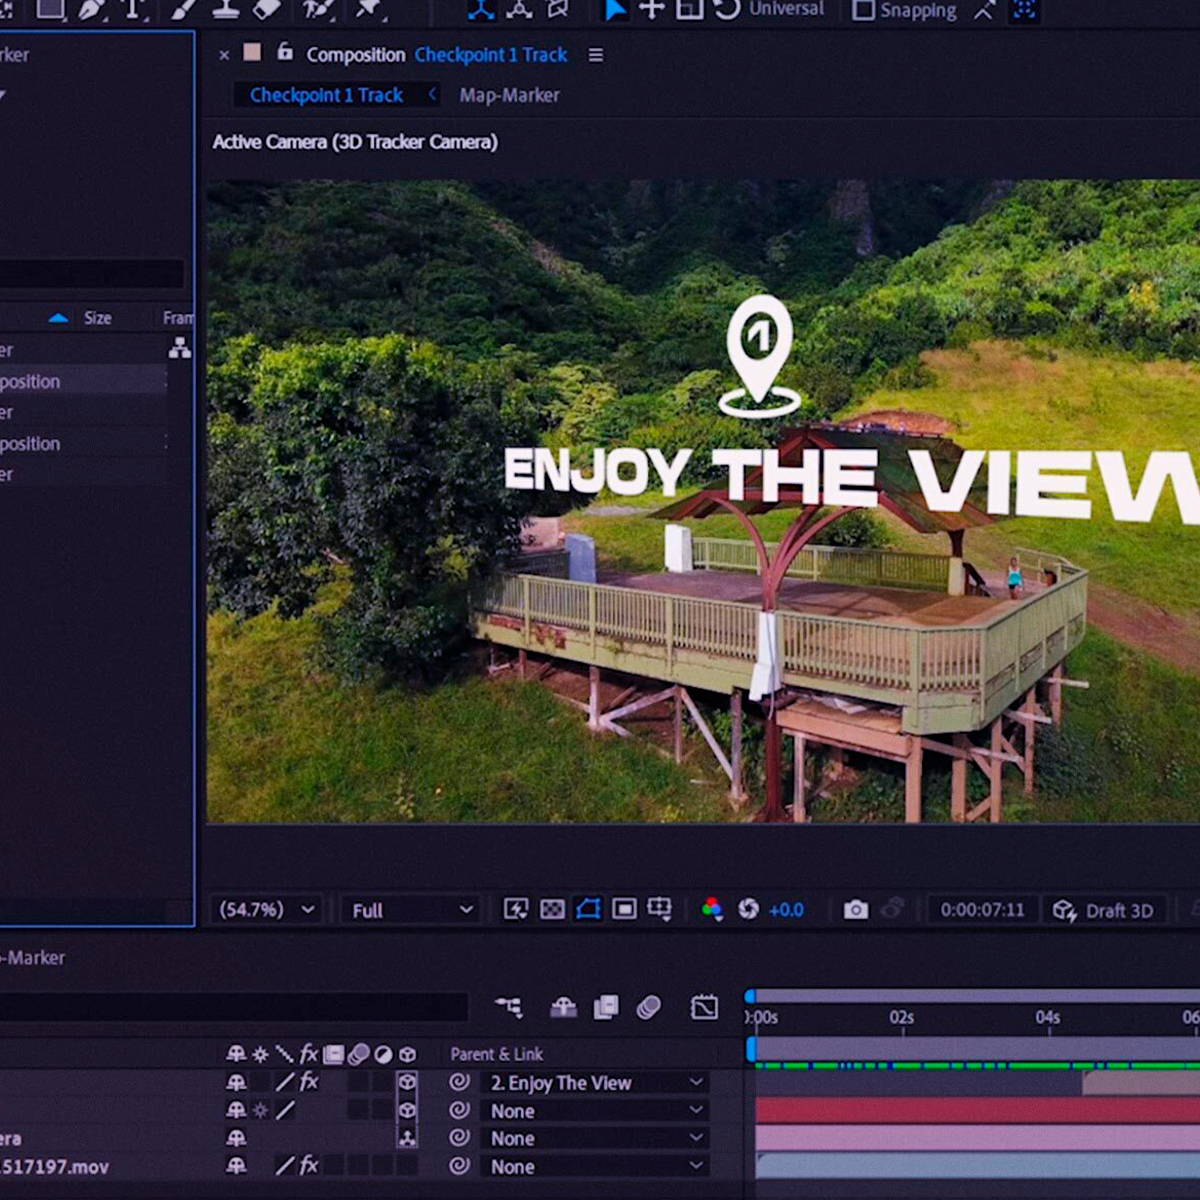
Task: Toggle the enabled collapse transformations star switch
Action: click(260, 1110)
